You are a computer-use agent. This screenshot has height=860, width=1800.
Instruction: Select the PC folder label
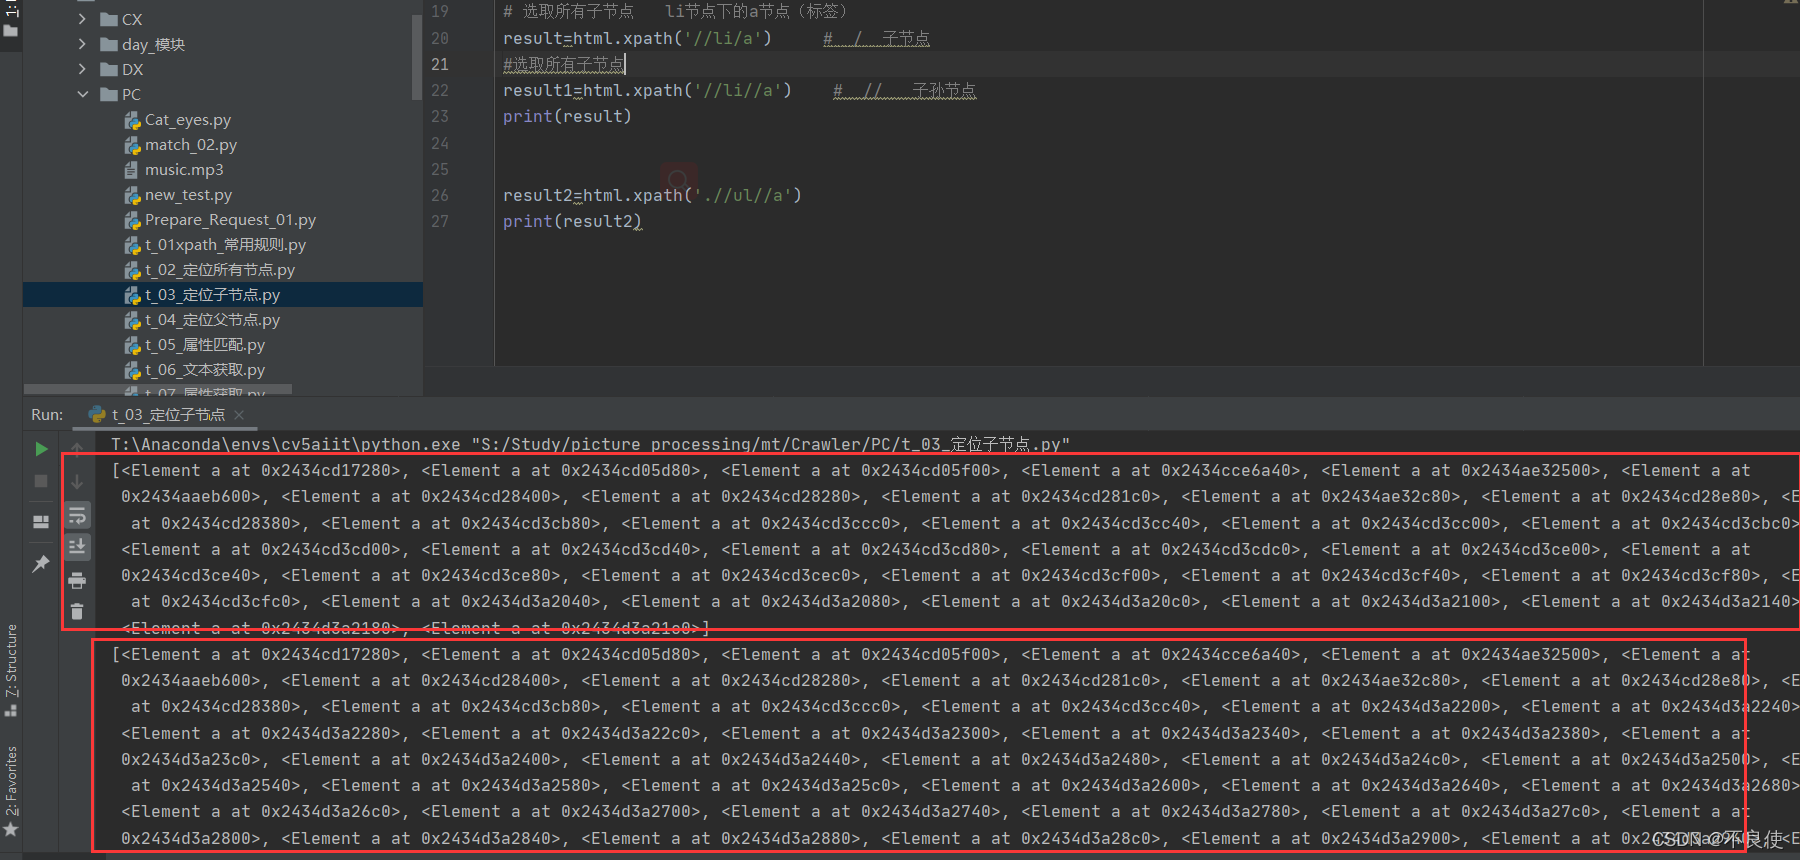(x=131, y=94)
